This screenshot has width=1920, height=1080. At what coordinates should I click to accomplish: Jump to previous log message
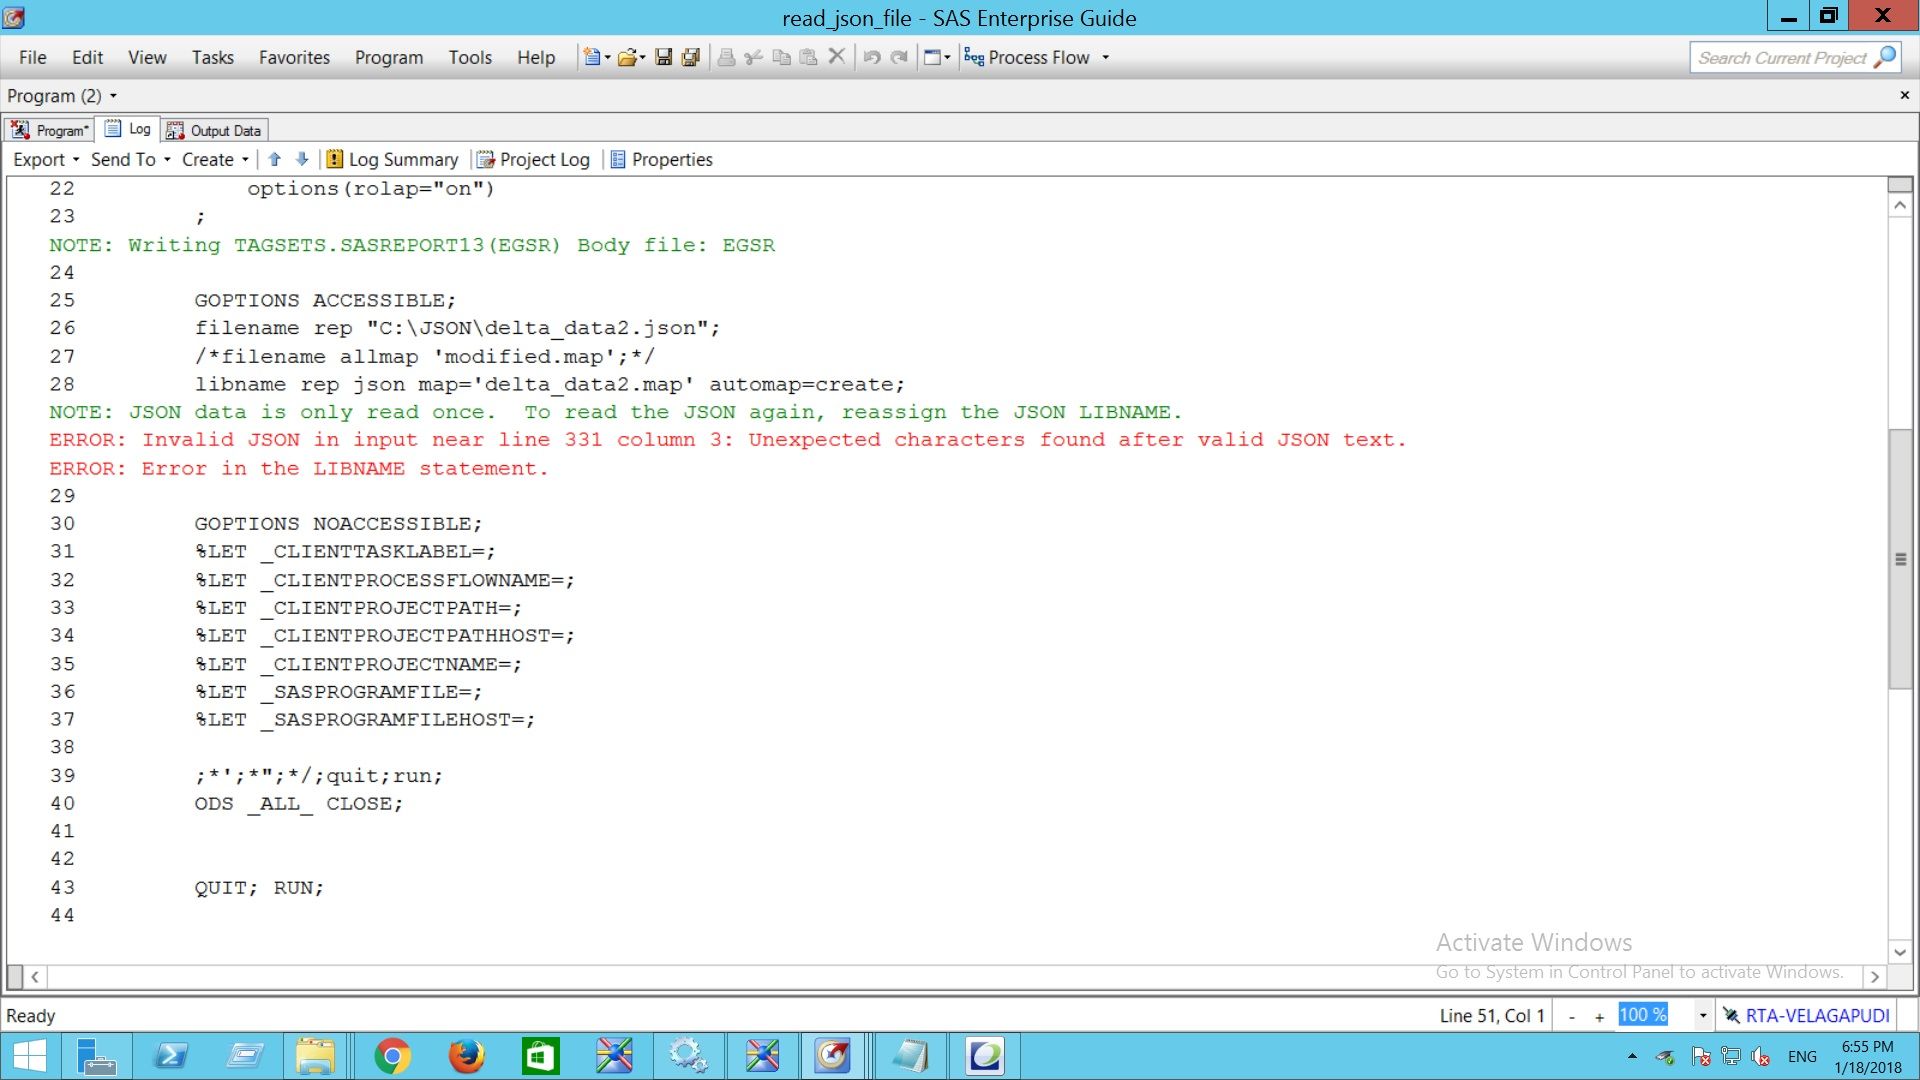point(275,159)
